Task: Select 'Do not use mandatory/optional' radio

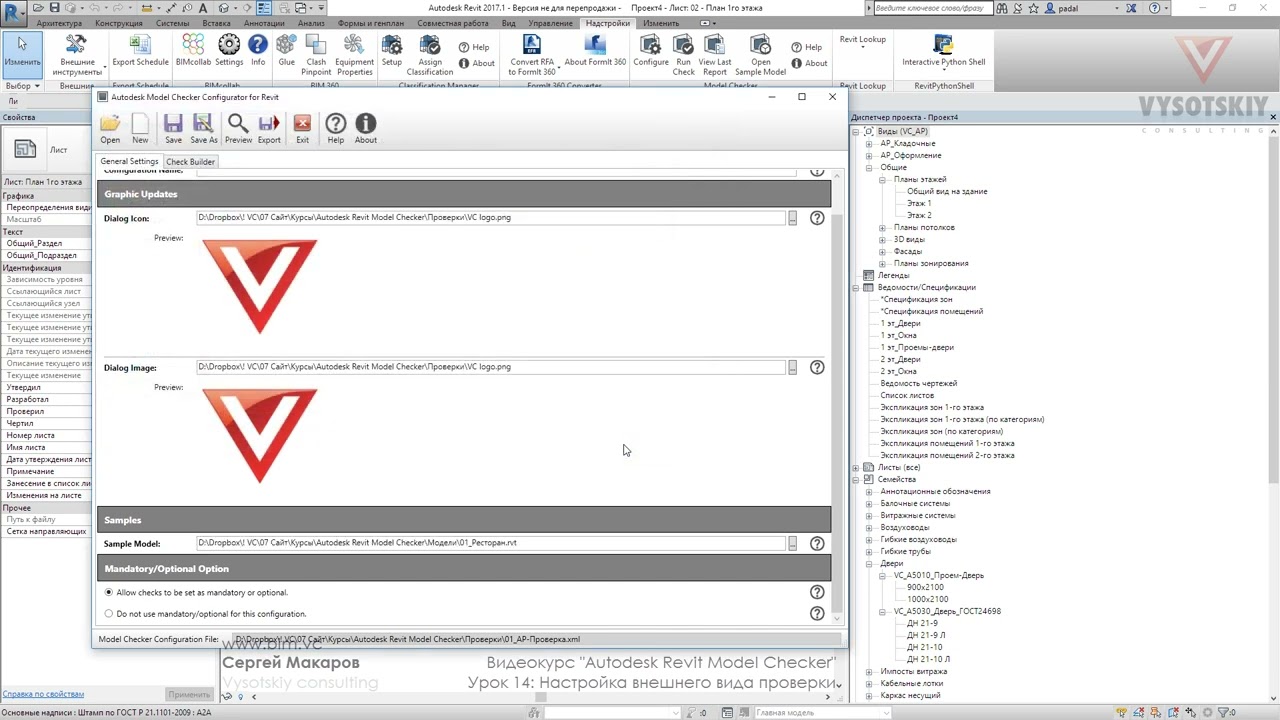Action: [x=109, y=614]
